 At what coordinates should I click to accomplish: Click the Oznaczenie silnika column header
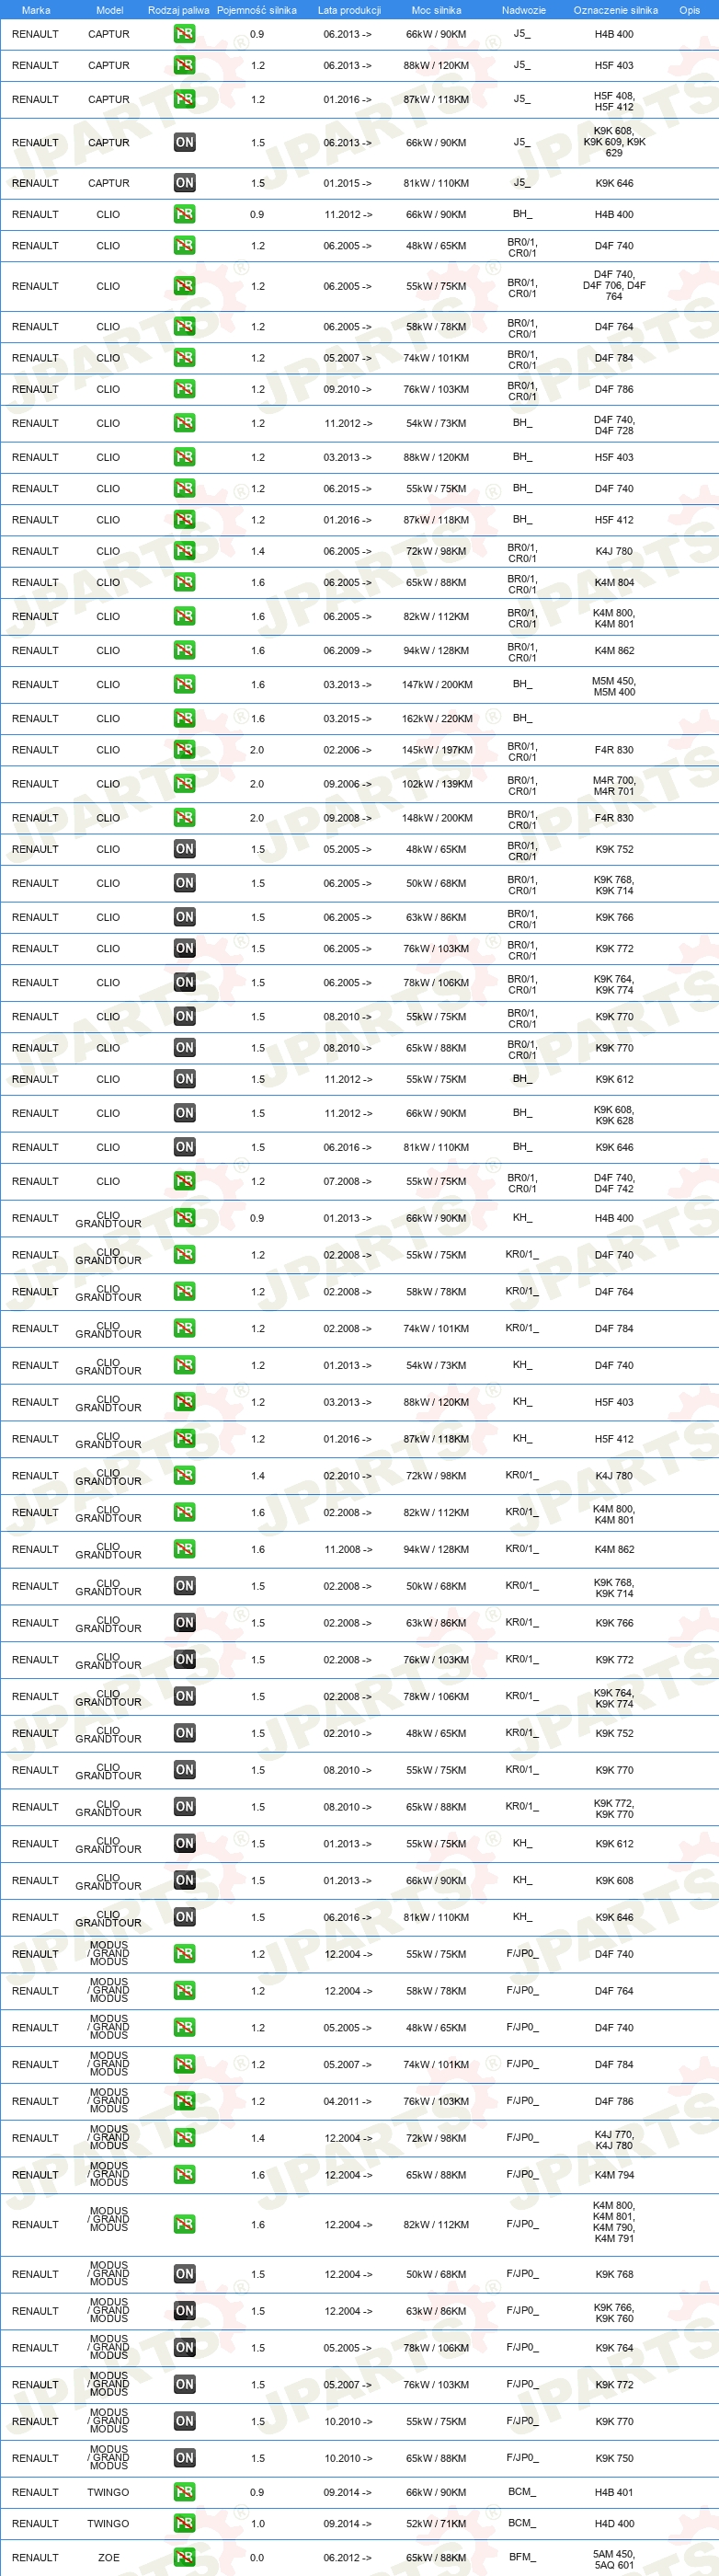(615, 10)
